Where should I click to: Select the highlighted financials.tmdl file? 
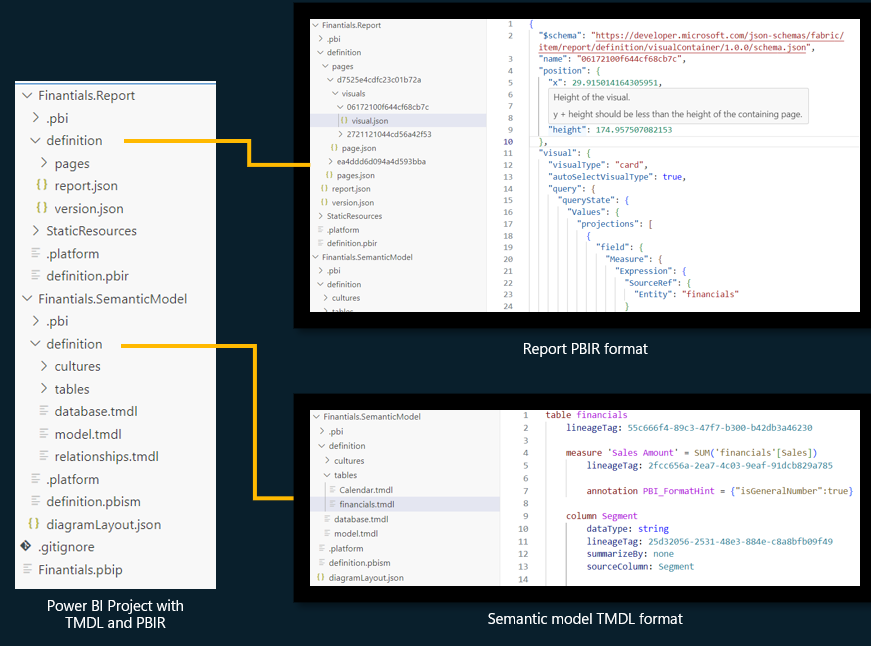coord(366,504)
